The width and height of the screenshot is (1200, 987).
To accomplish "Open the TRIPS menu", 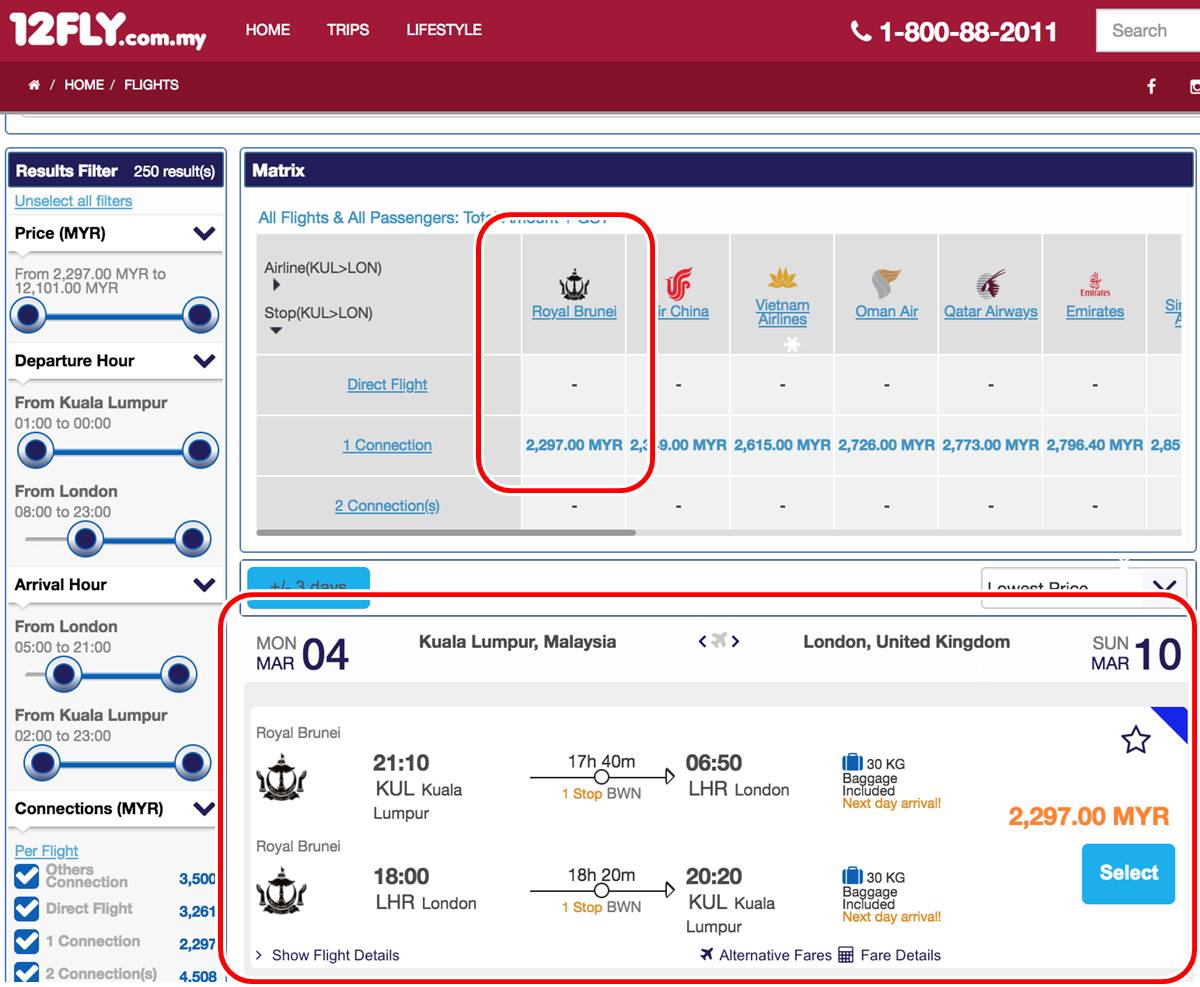I will 348,30.
